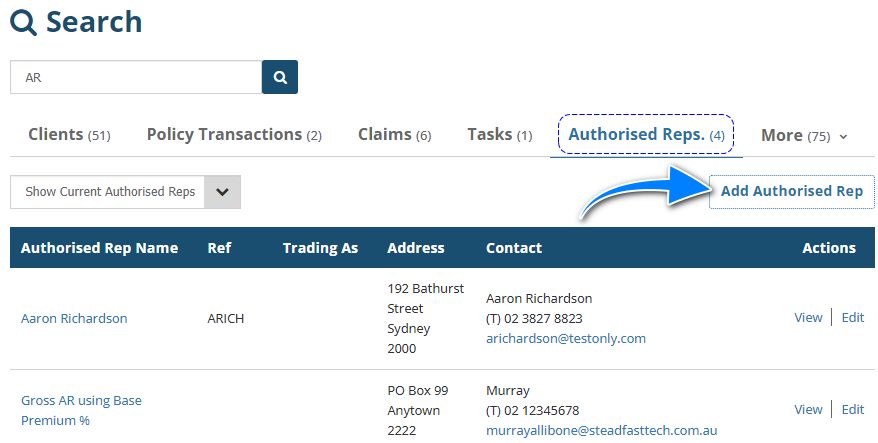Click the Show Current Authorised Reps filter
Image resolution: width=878 pixels, height=443 pixels.
(108, 192)
